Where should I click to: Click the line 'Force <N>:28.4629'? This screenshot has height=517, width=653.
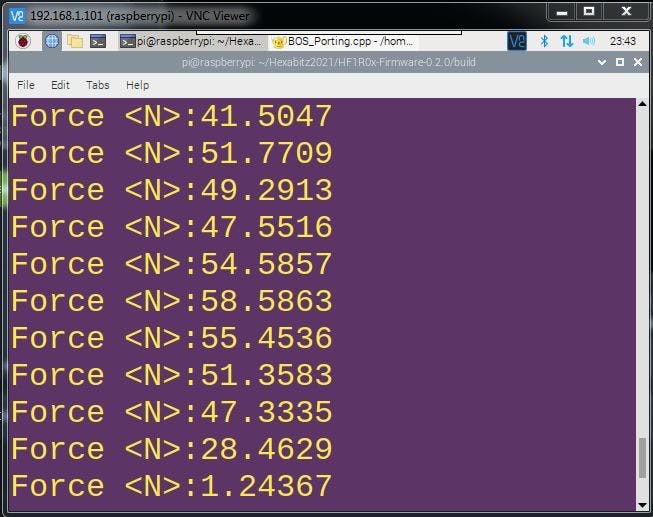(172, 449)
